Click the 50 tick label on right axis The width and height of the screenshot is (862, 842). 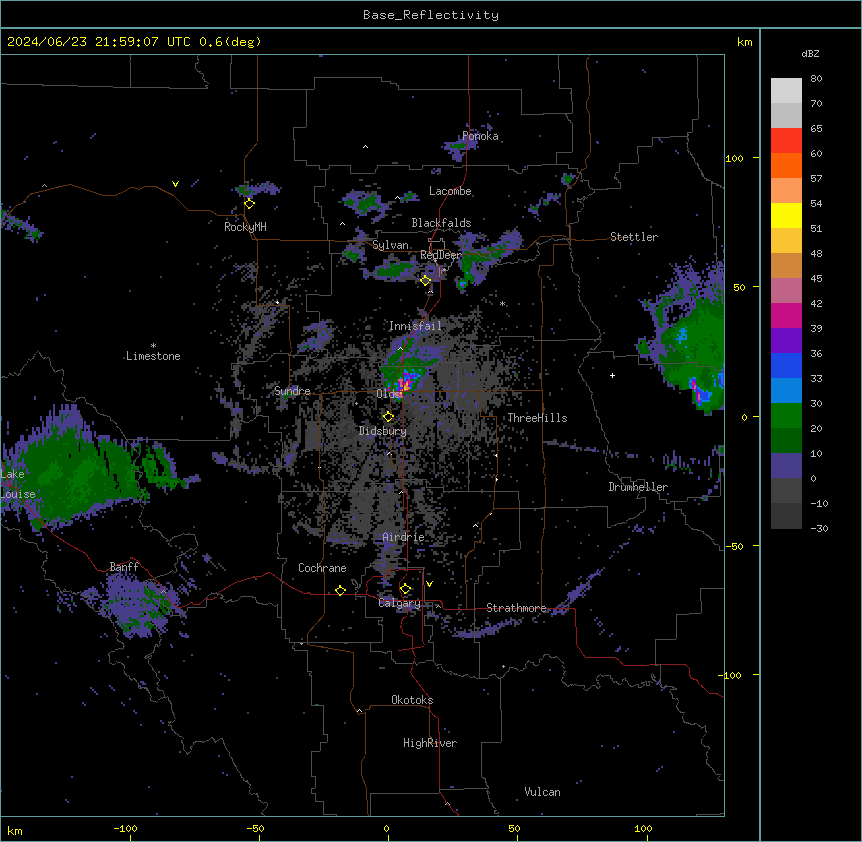tap(739, 287)
